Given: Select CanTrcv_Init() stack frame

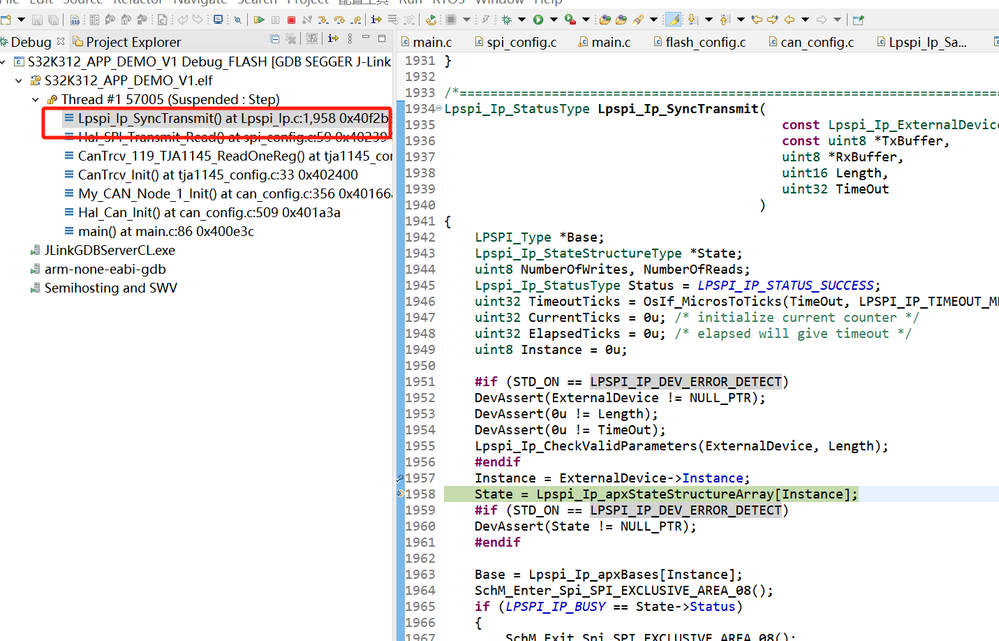Looking at the screenshot, I should [x=211, y=175].
